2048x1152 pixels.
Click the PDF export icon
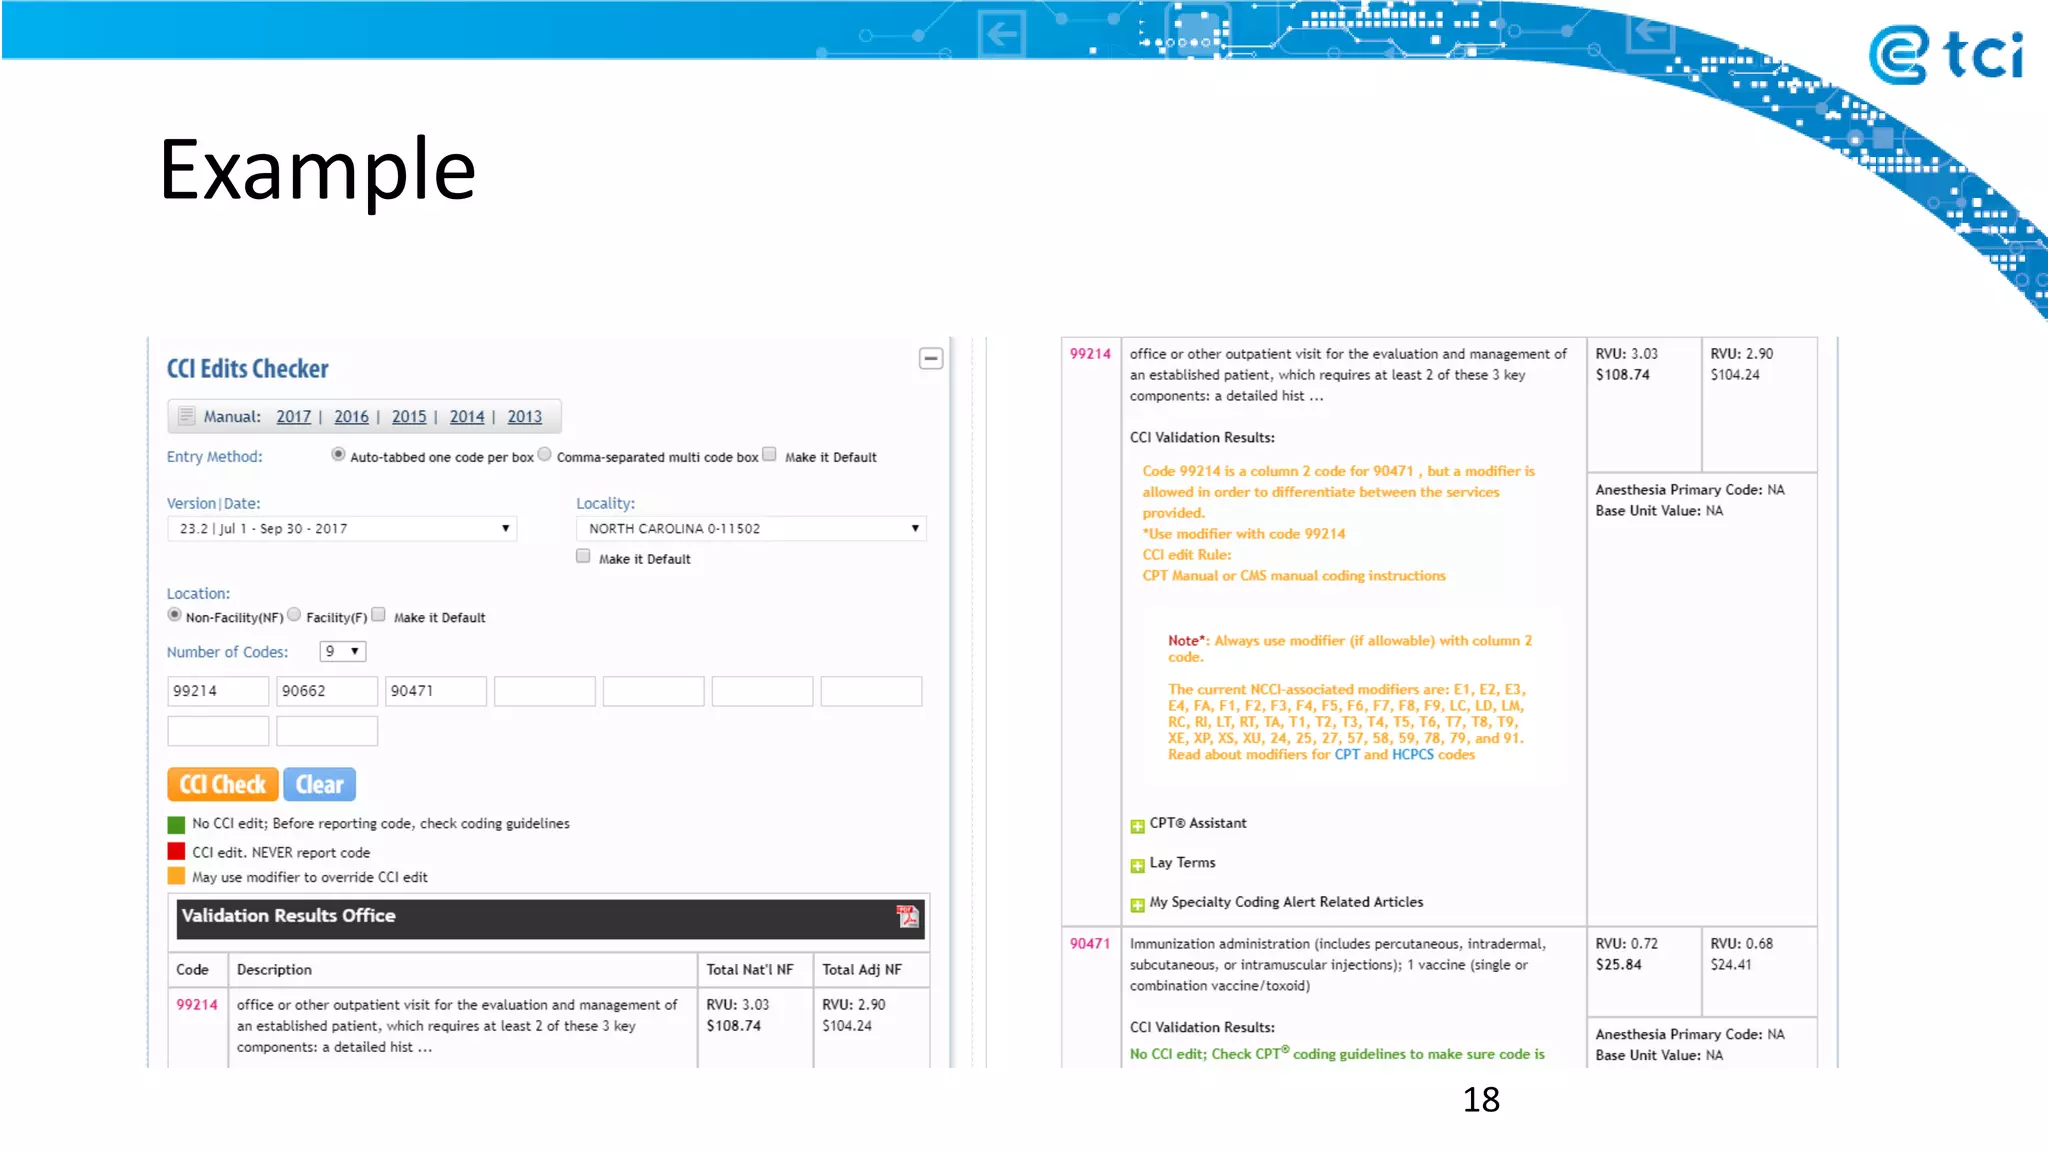click(x=907, y=916)
